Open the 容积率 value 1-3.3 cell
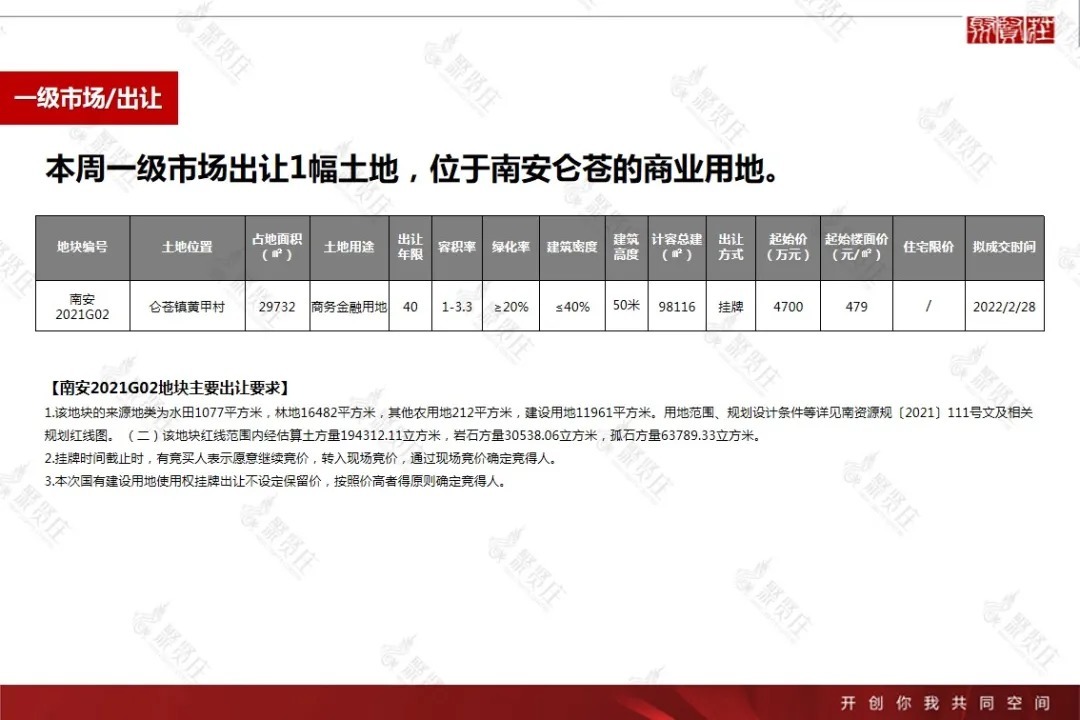The height and width of the screenshot is (720, 1080). point(455,306)
